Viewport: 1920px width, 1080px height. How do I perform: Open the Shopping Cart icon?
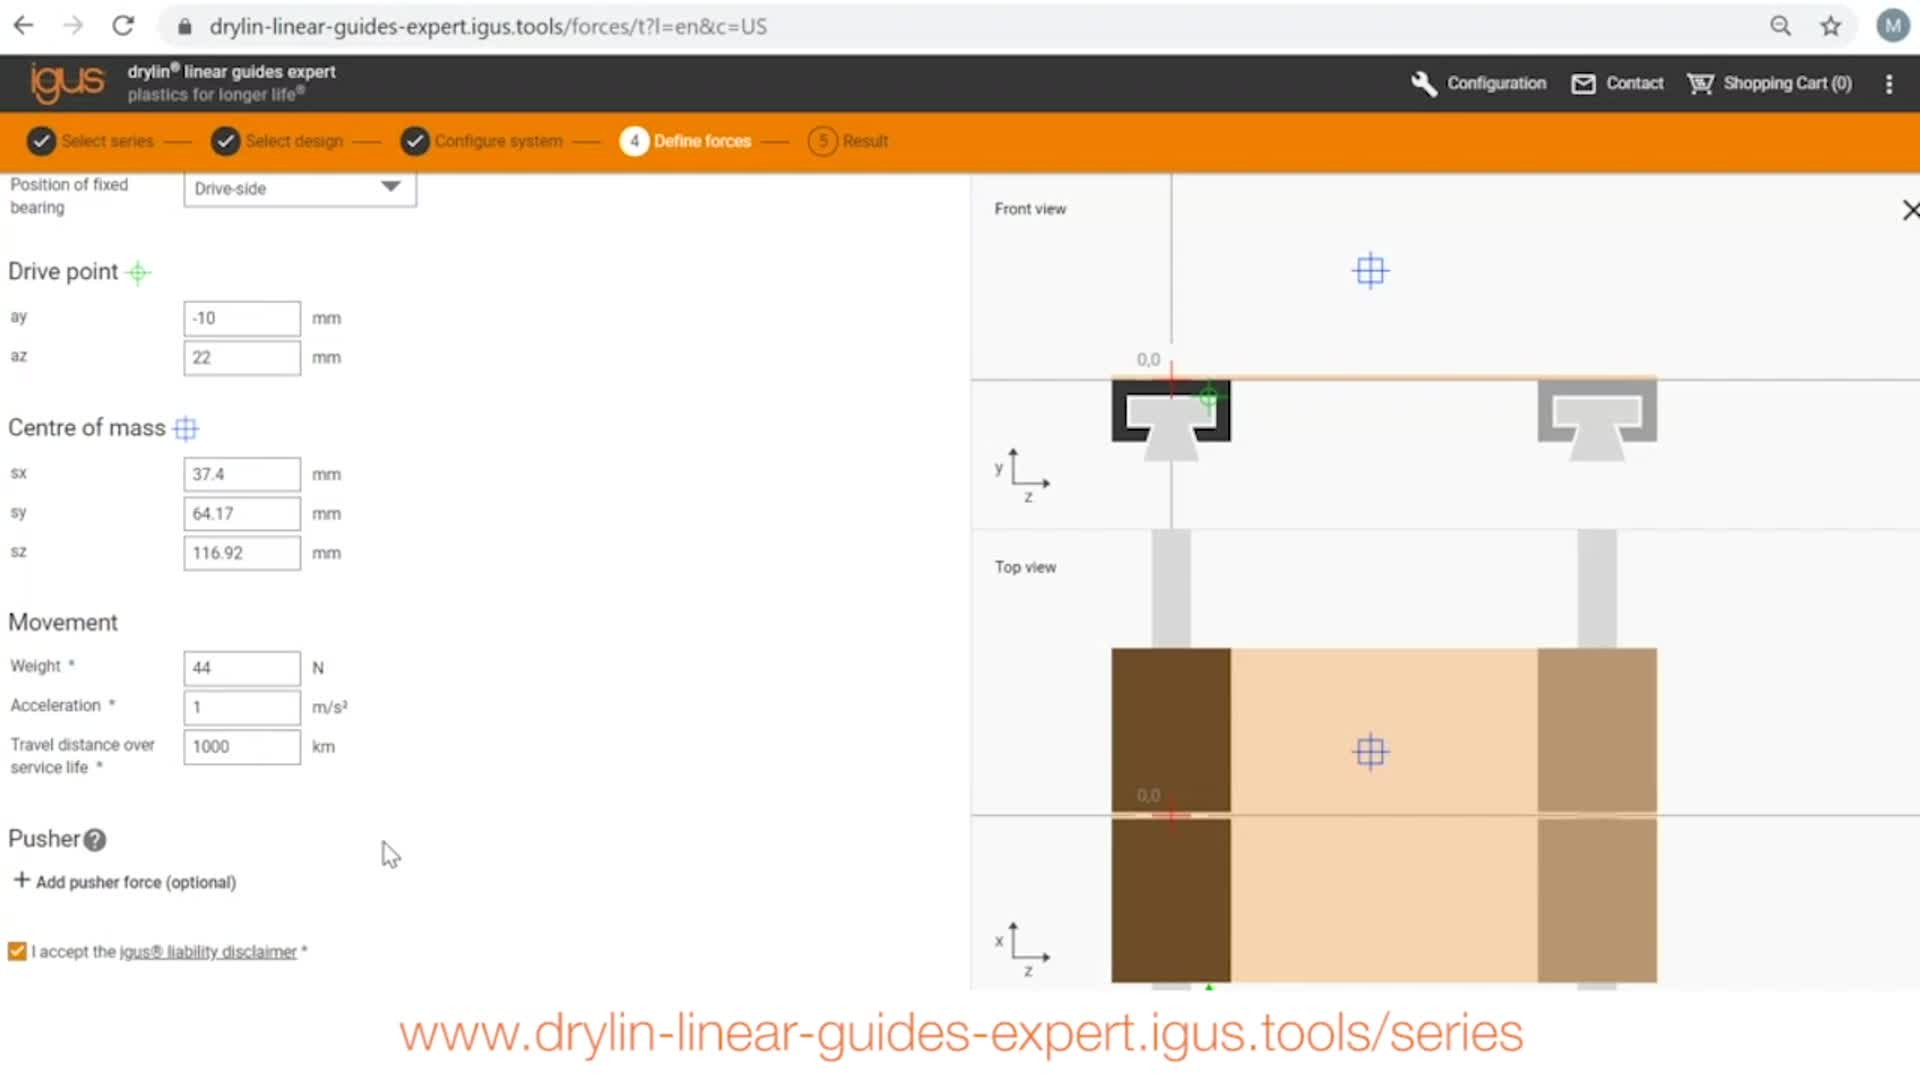[x=1700, y=84]
